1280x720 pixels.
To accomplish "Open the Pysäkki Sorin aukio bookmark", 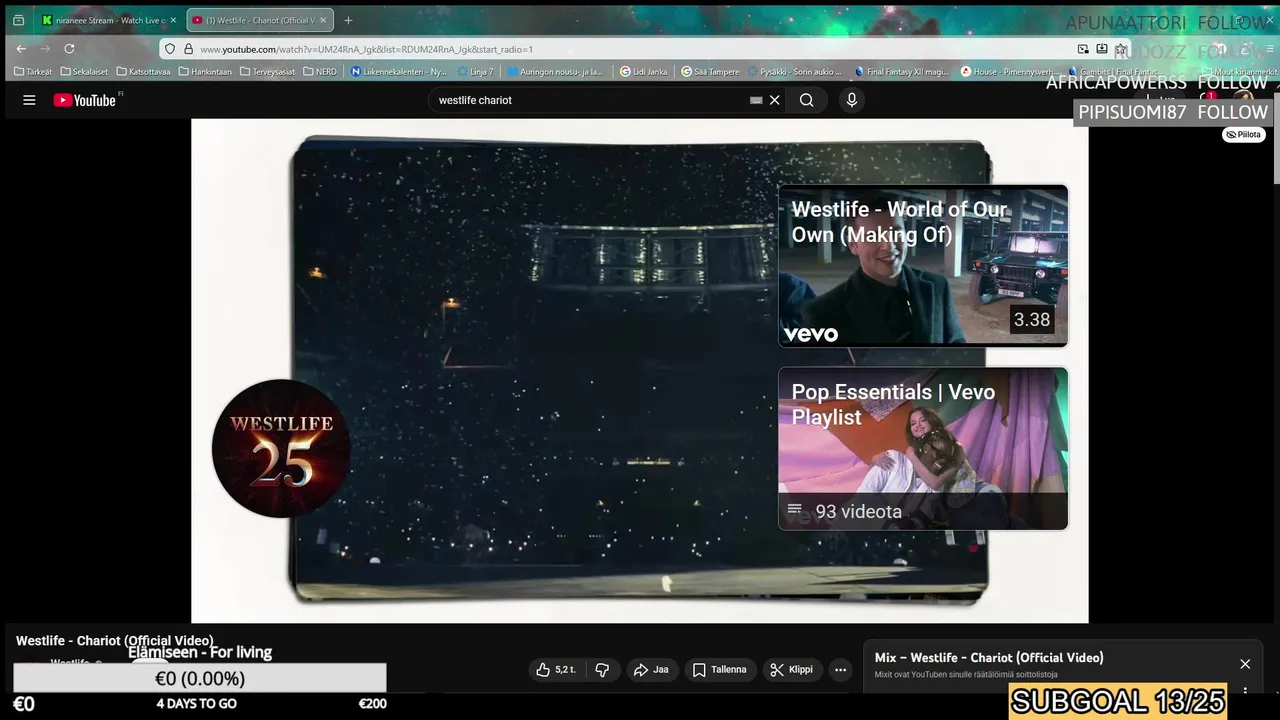I will [794, 72].
